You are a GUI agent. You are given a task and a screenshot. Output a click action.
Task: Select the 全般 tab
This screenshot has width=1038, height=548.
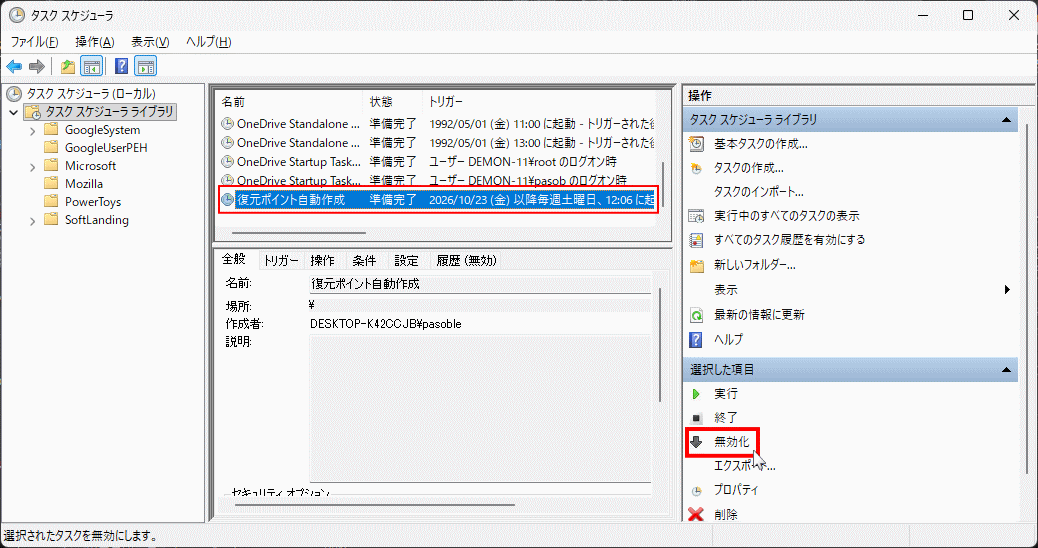[x=234, y=259]
